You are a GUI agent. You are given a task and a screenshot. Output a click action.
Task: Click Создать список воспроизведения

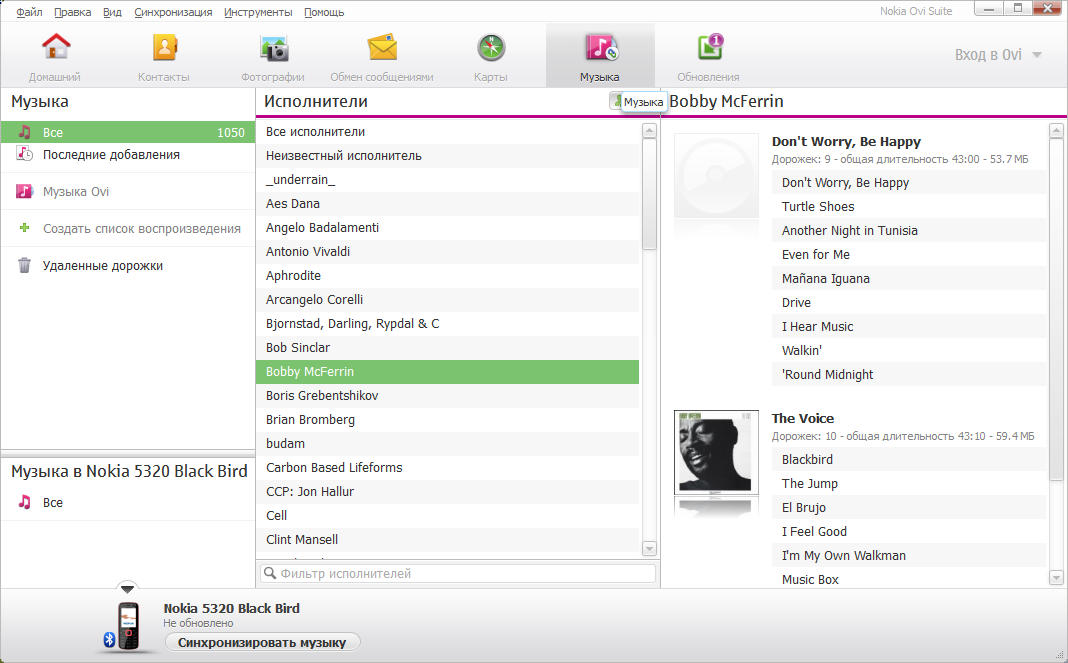click(x=128, y=228)
